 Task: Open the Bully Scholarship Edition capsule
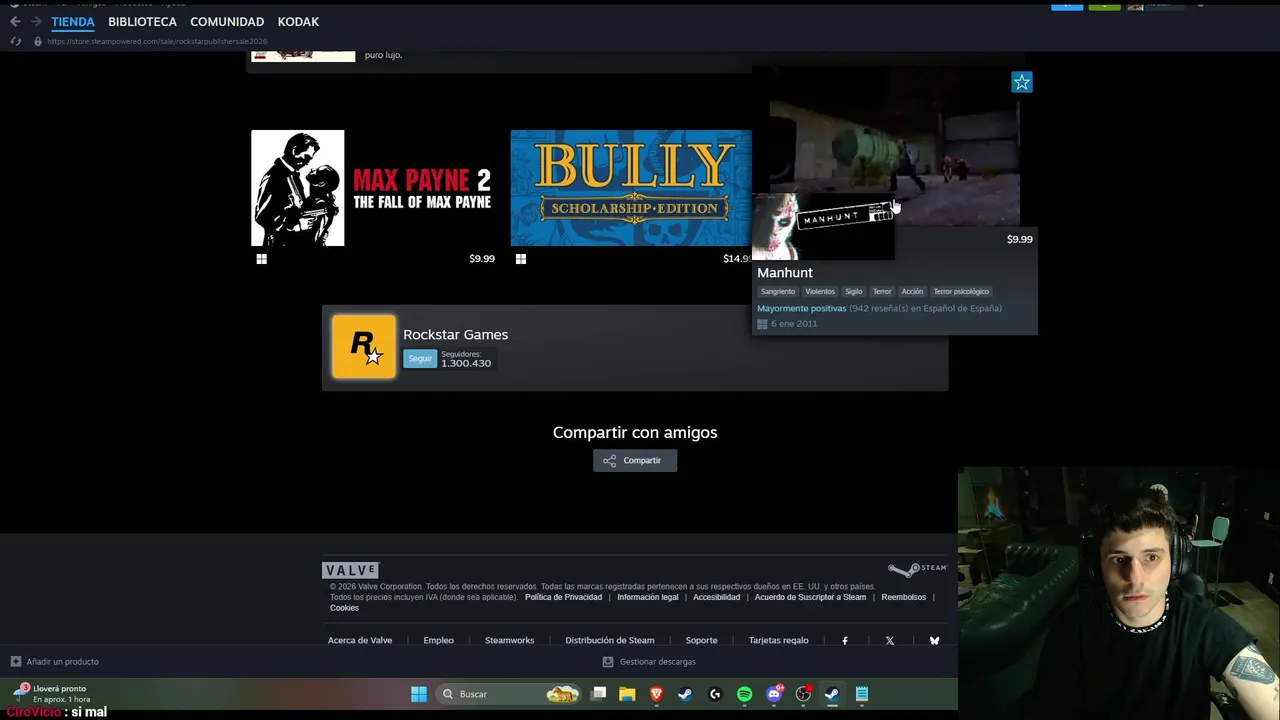pos(631,188)
